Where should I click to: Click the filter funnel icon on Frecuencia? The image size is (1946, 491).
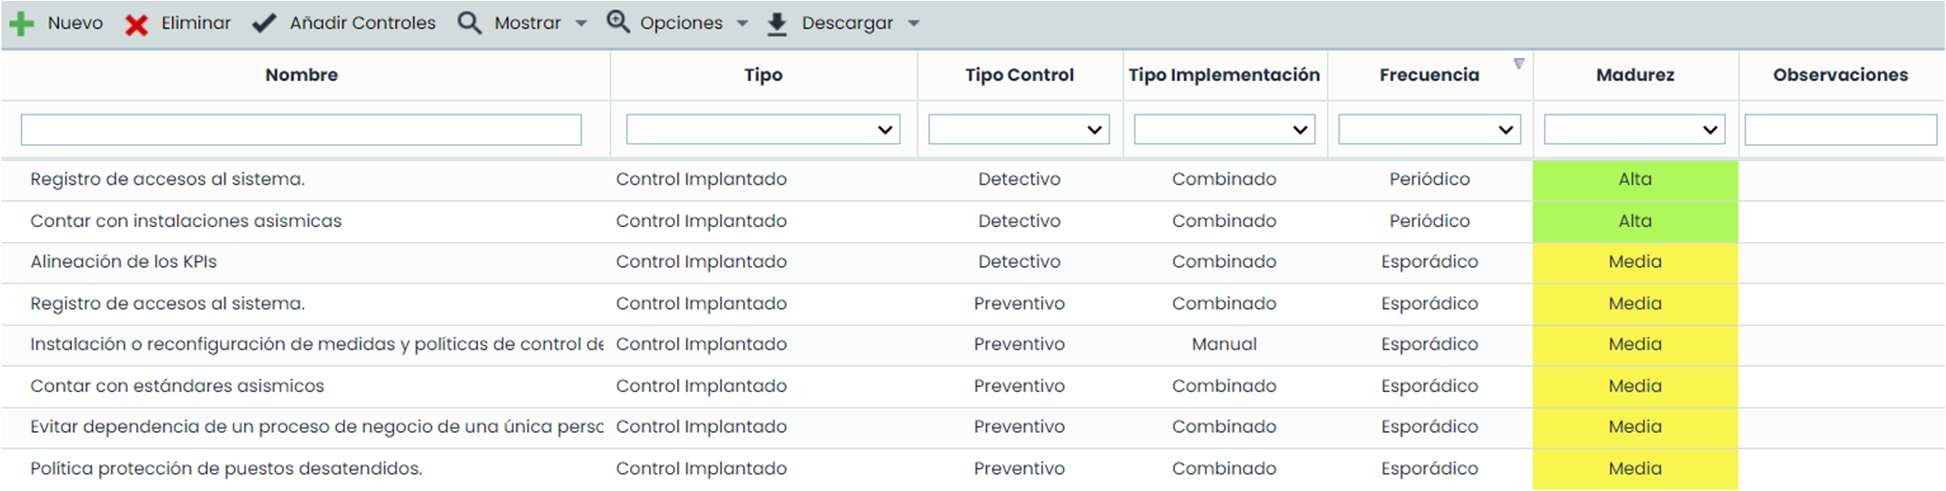pyautogui.click(x=1519, y=64)
